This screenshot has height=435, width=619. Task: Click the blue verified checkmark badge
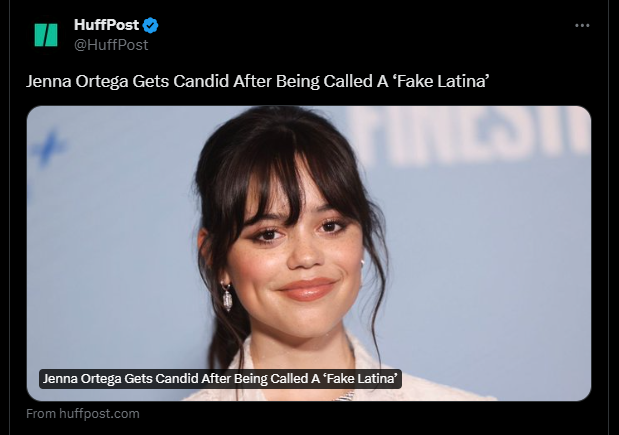click(150, 26)
